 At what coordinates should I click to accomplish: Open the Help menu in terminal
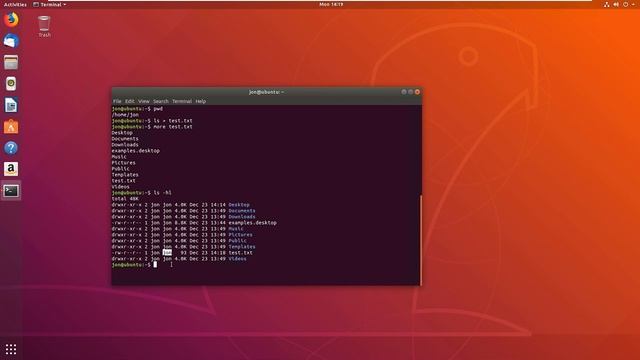coord(200,101)
